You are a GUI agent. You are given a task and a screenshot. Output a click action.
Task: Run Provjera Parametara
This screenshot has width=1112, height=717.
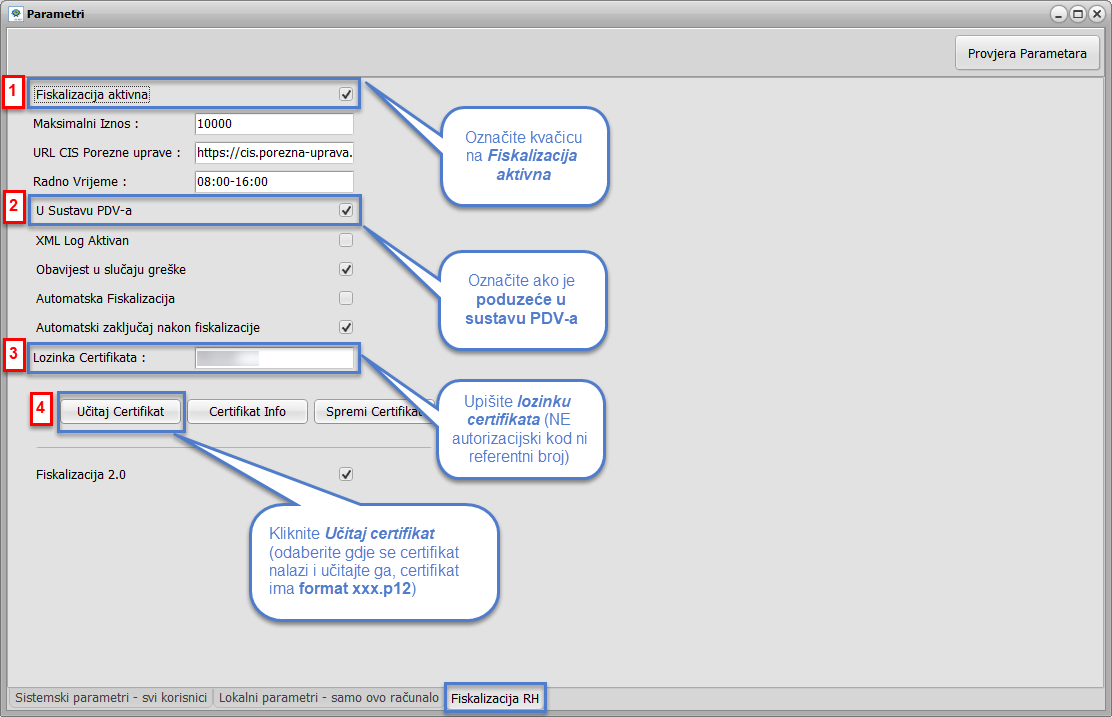pos(1027,54)
